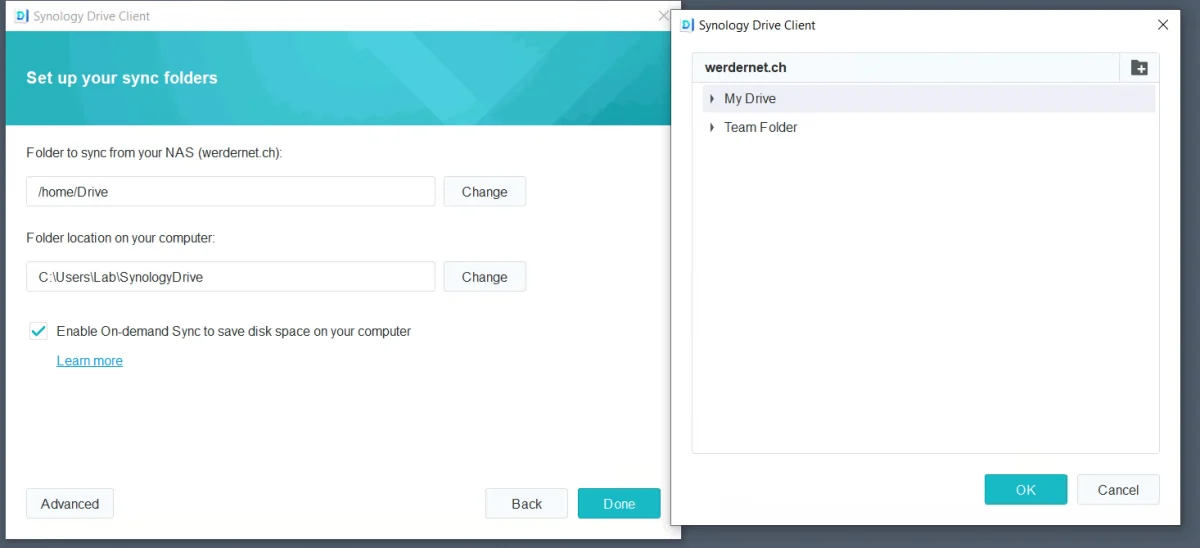Click Done to finish setup

point(619,504)
